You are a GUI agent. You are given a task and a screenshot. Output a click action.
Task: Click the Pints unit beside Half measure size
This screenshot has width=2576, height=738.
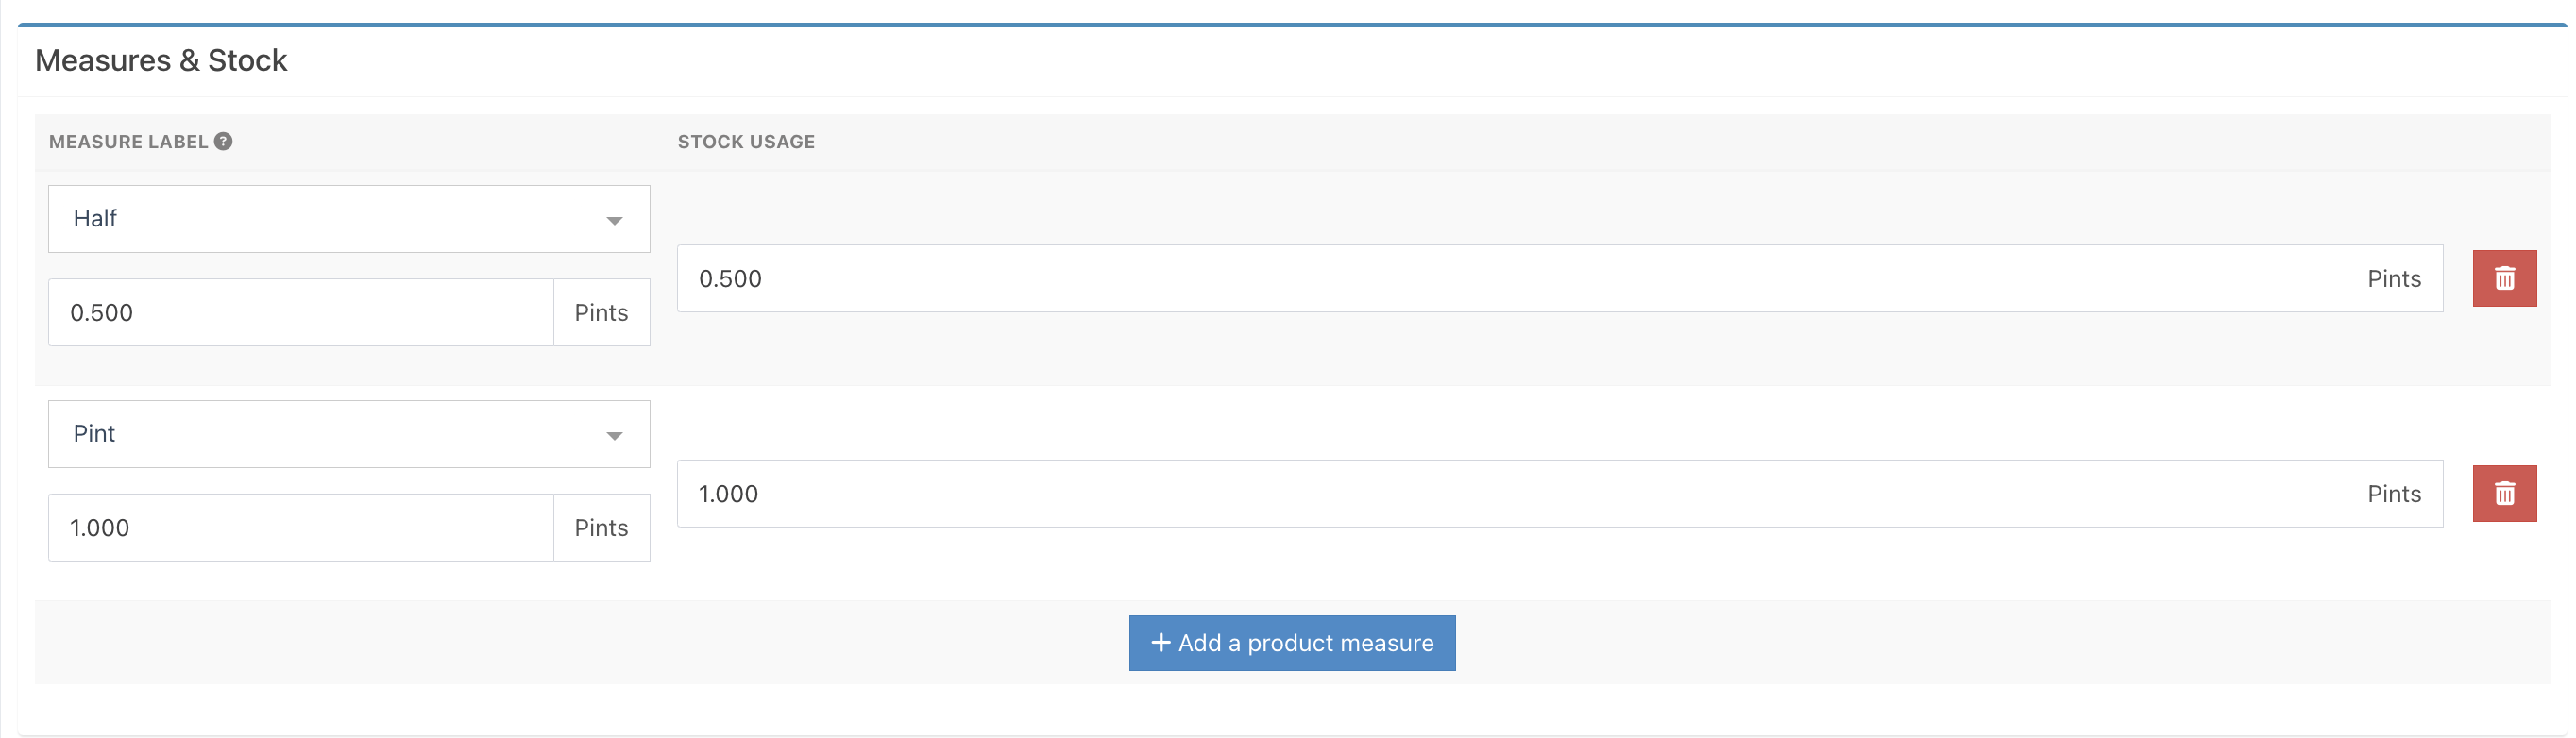click(x=601, y=313)
